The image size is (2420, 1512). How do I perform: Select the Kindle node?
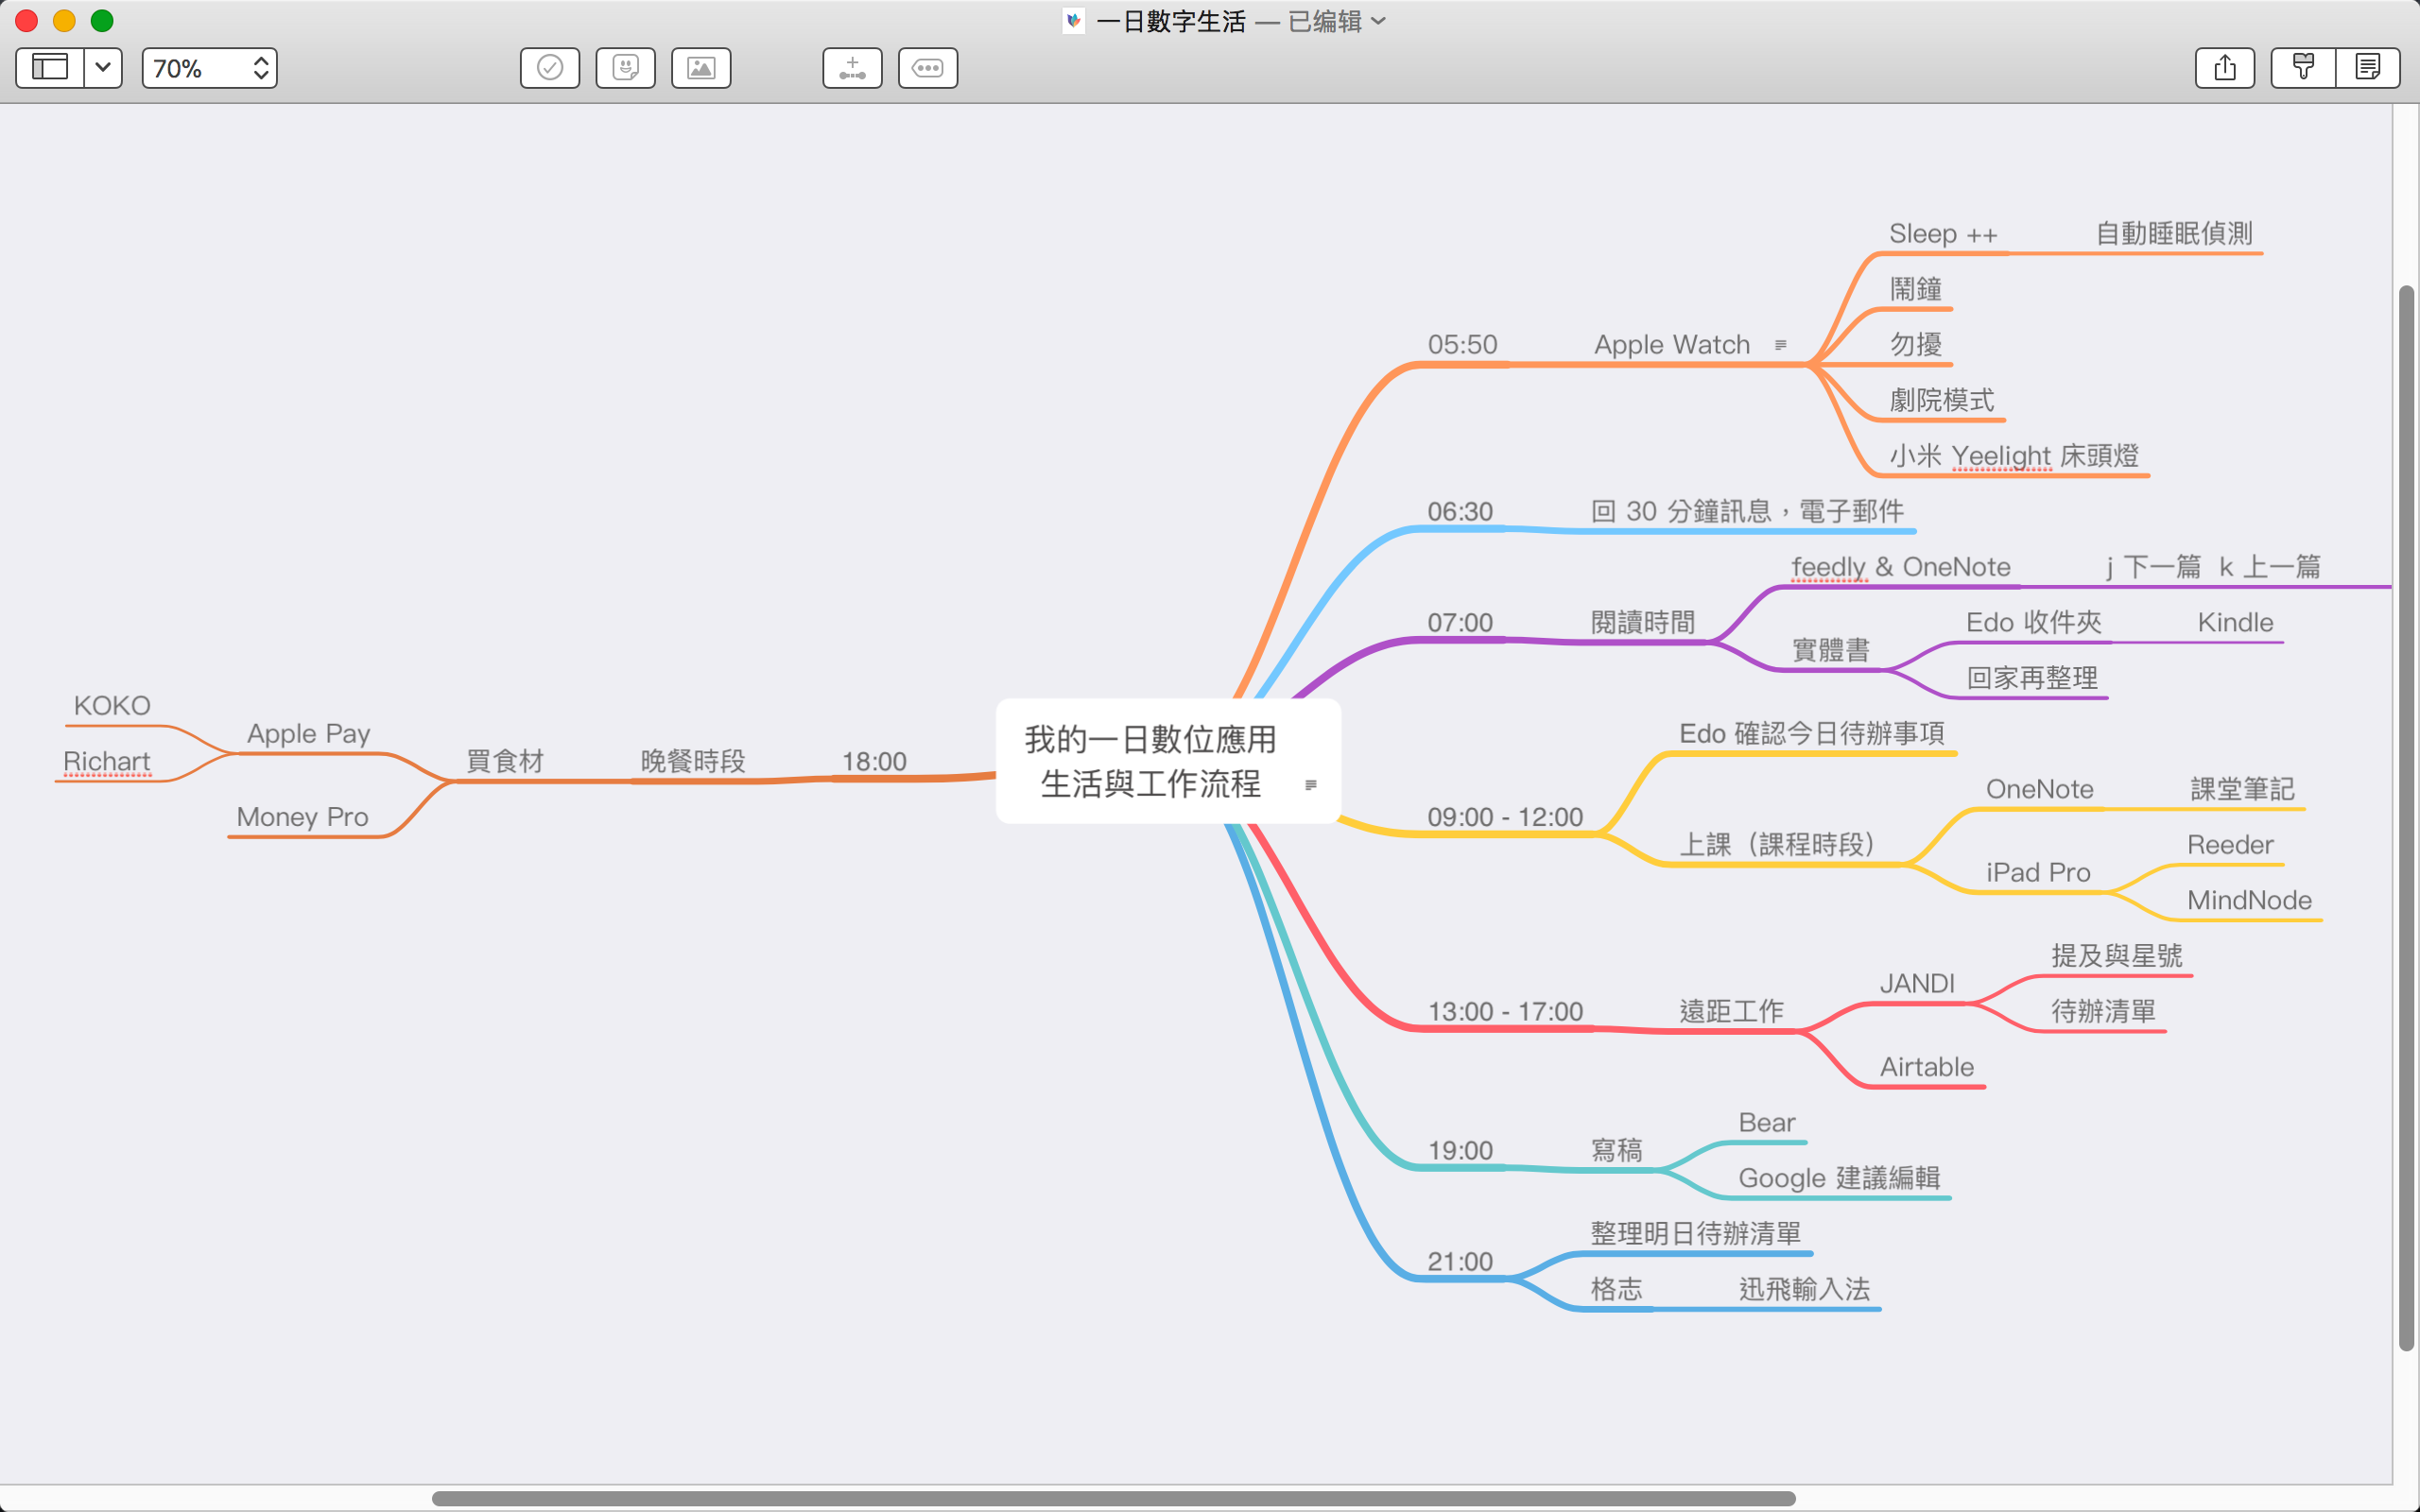coord(2235,623)
